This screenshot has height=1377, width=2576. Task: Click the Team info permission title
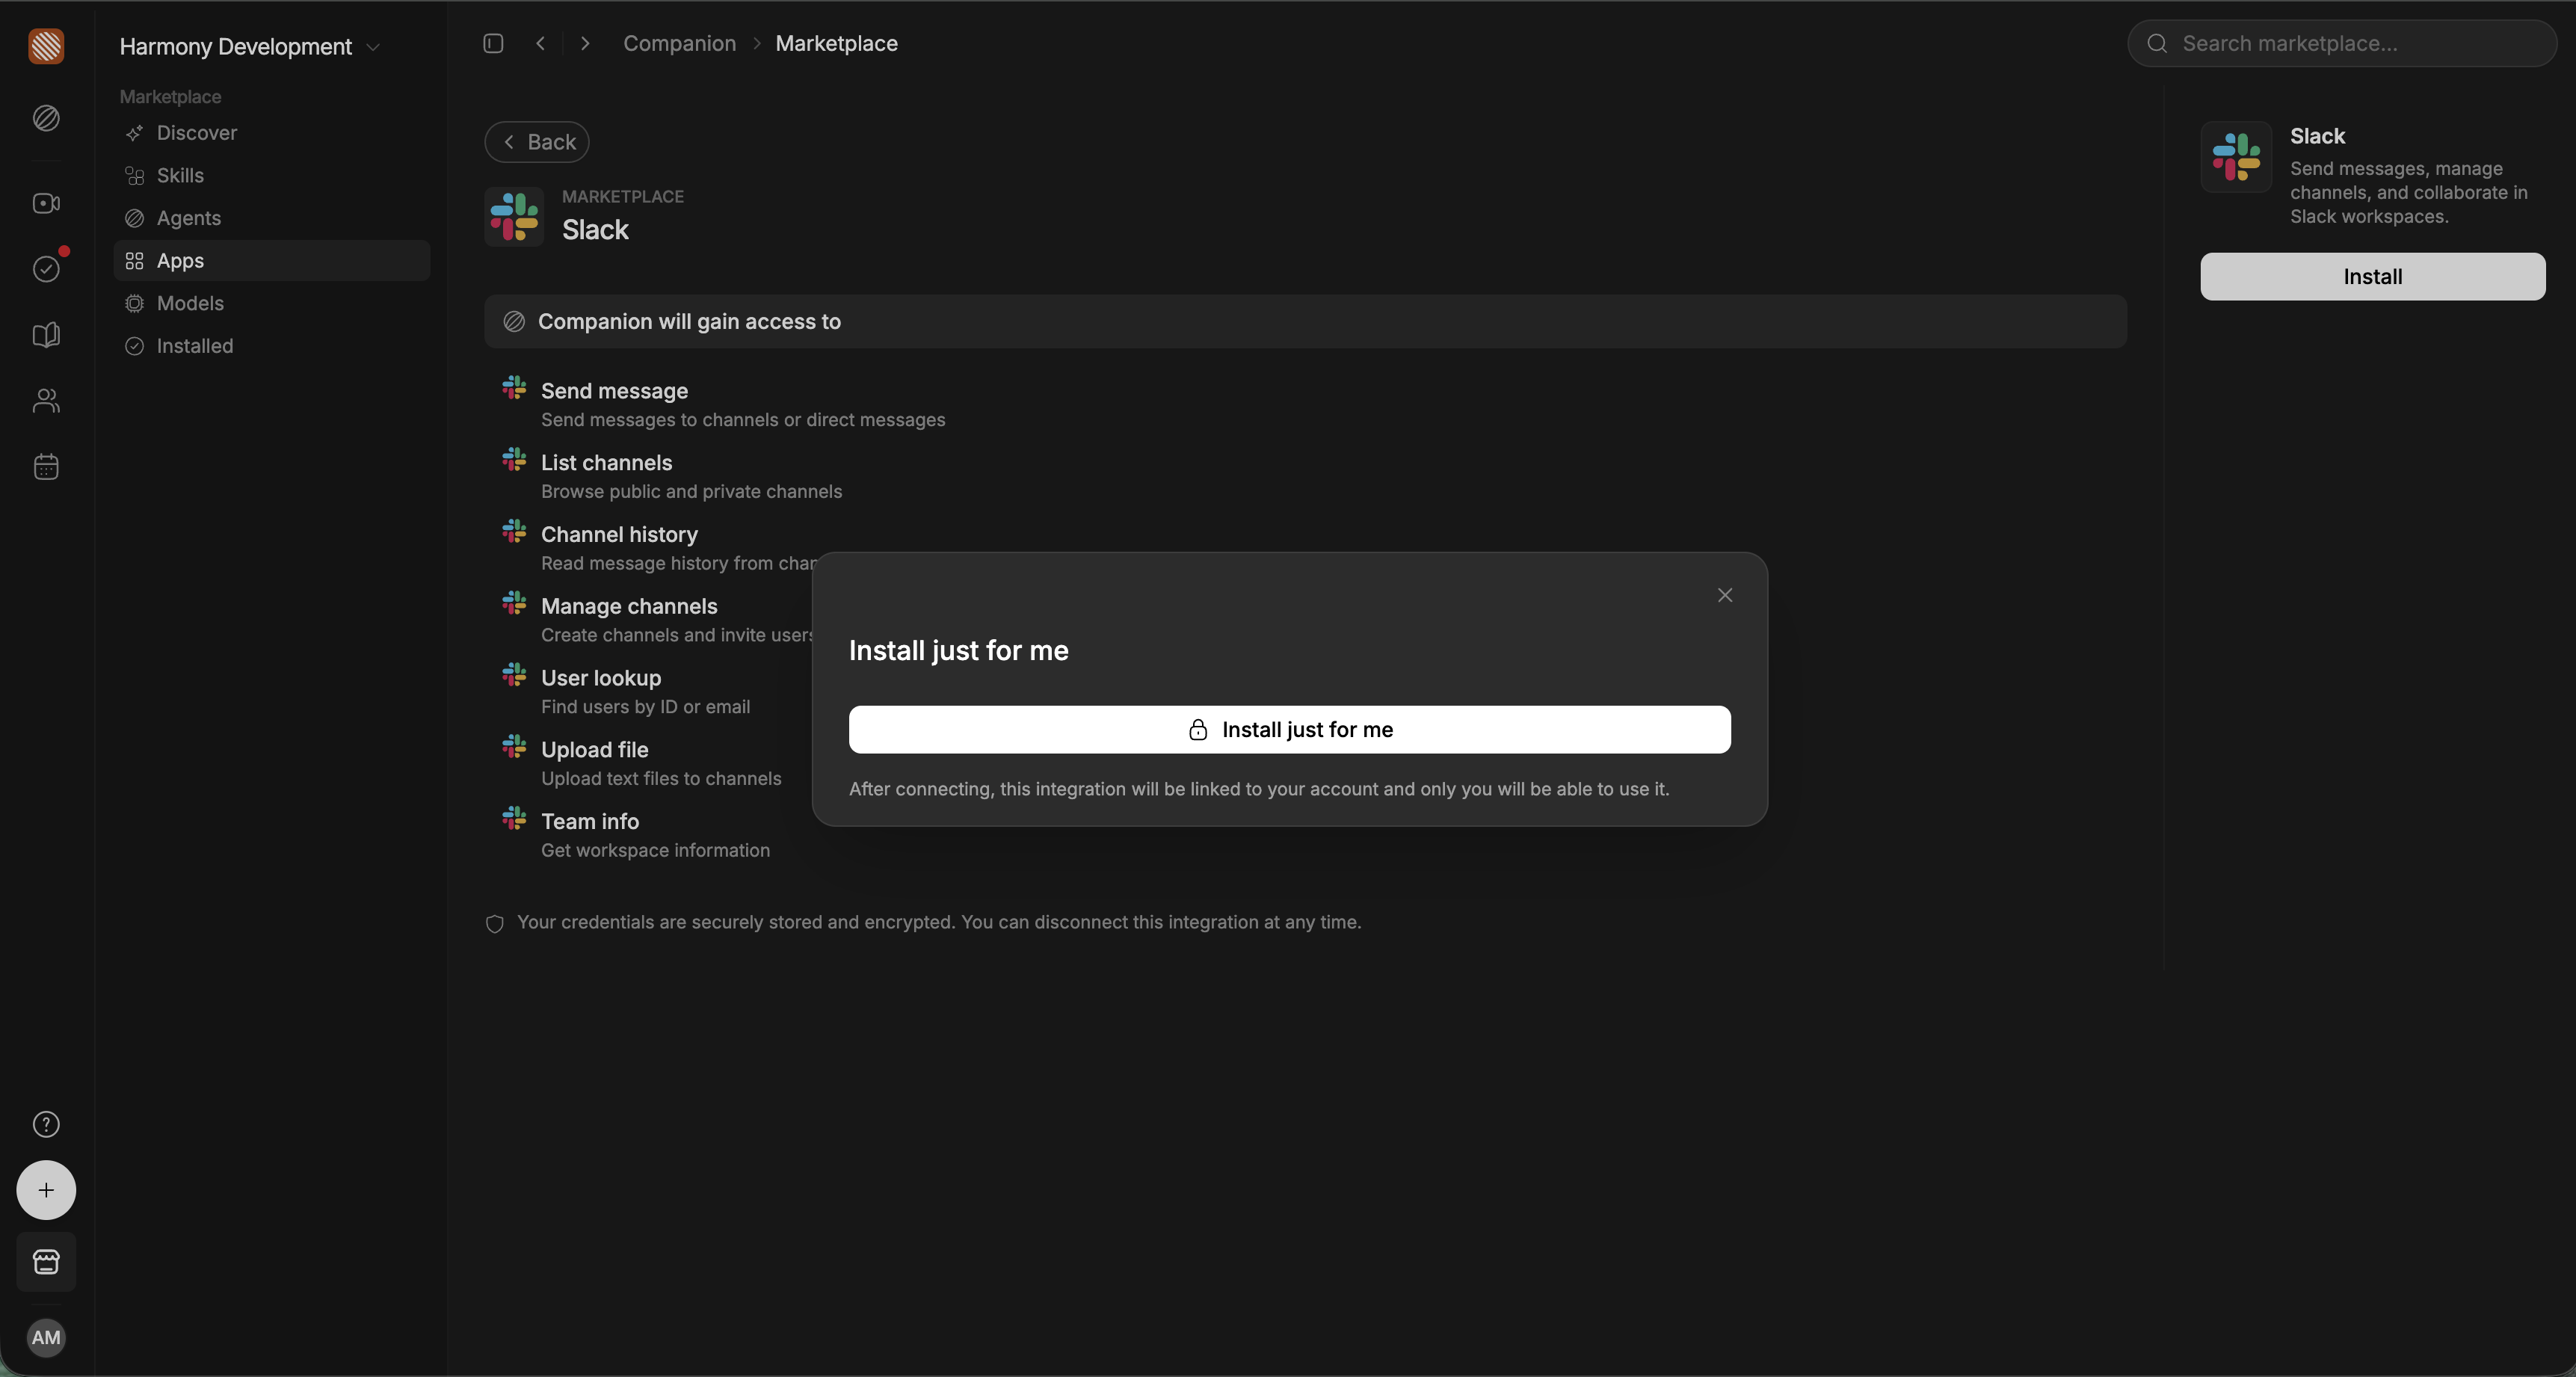590,821
